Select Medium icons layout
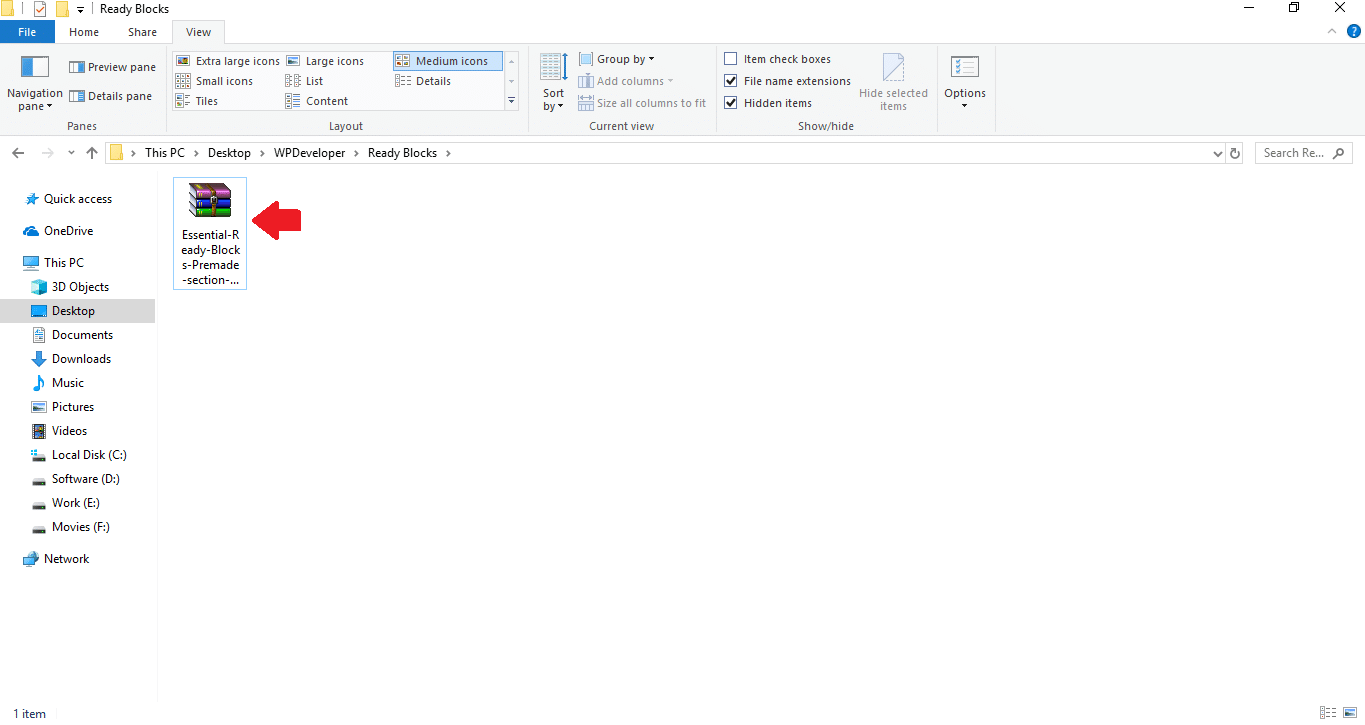Screen dimensions: 1365x725 pos(448,61)
